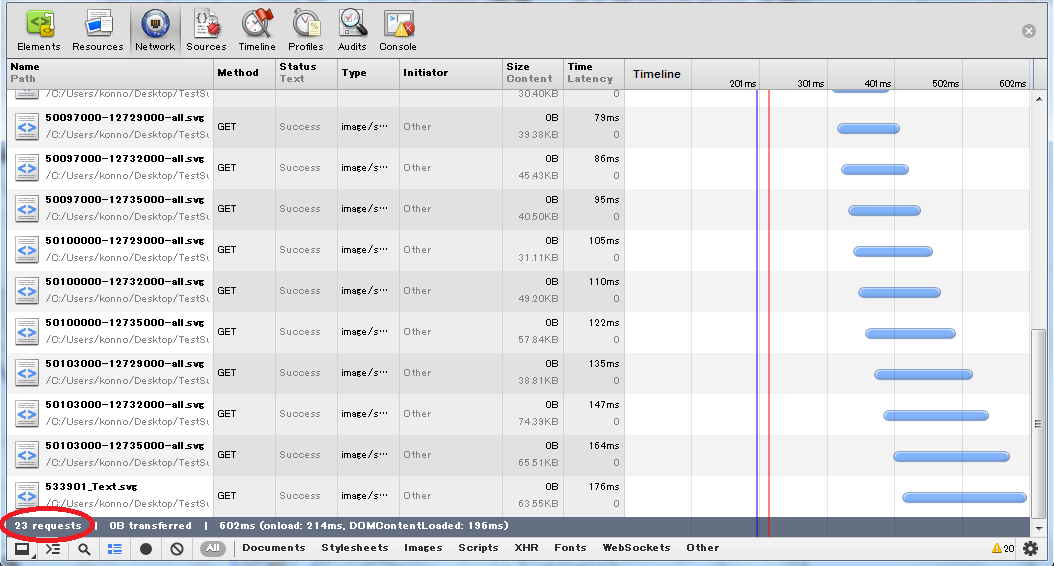Switch to the Sources panel

(x=206, y=30)
